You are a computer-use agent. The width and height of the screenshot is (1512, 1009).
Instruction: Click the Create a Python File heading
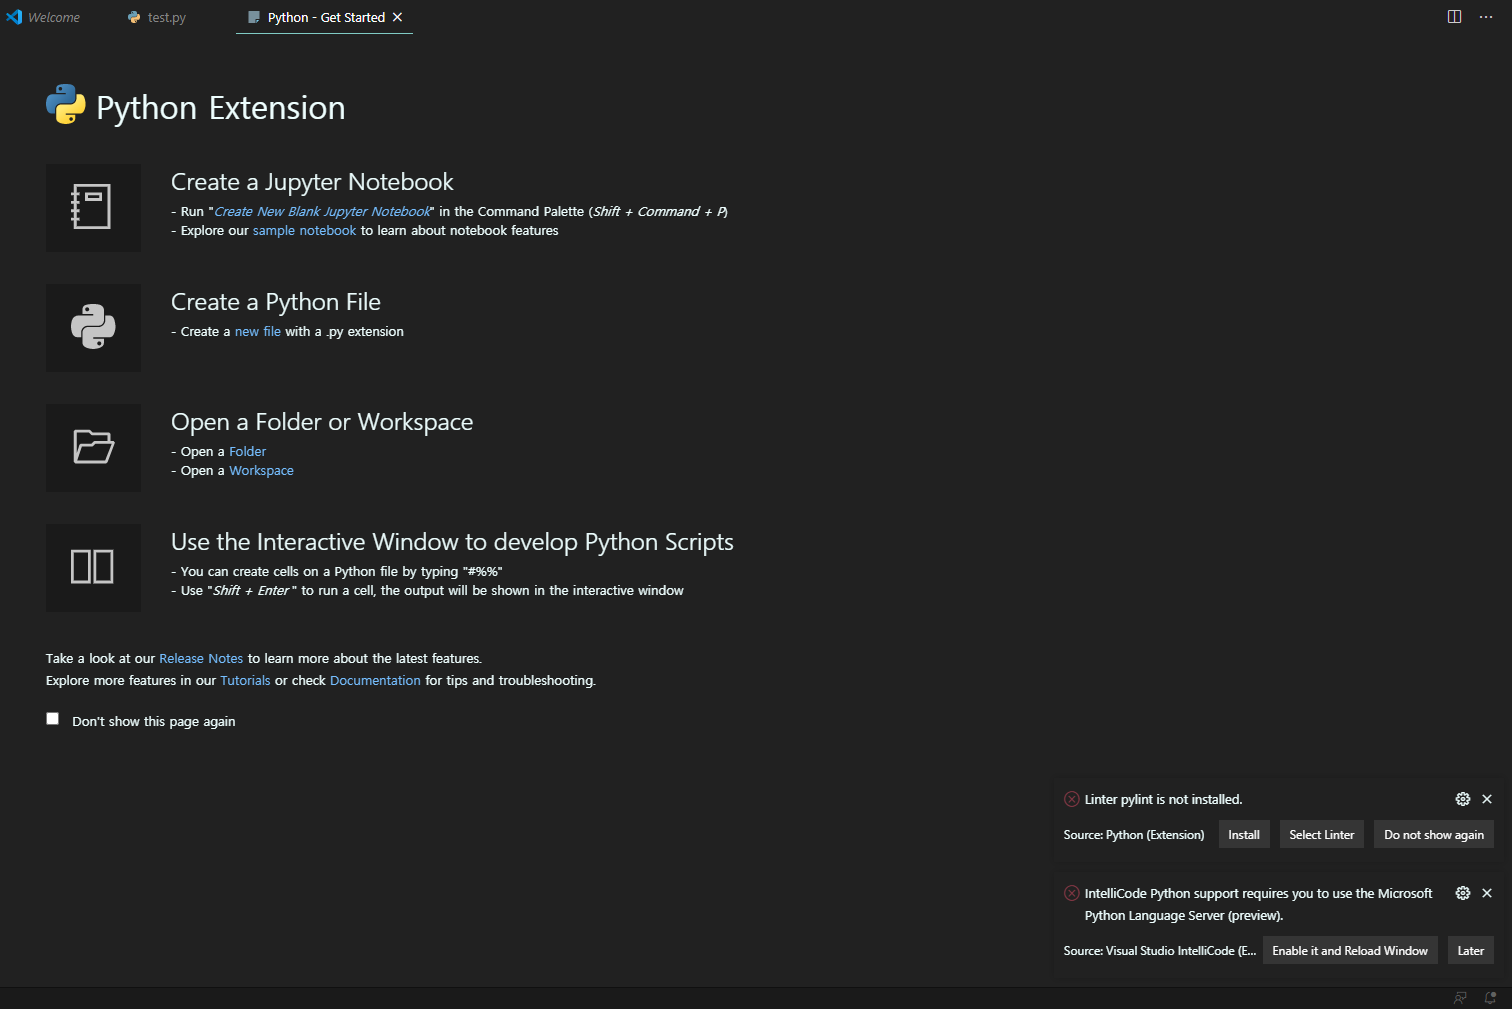[x=276, y=302]
